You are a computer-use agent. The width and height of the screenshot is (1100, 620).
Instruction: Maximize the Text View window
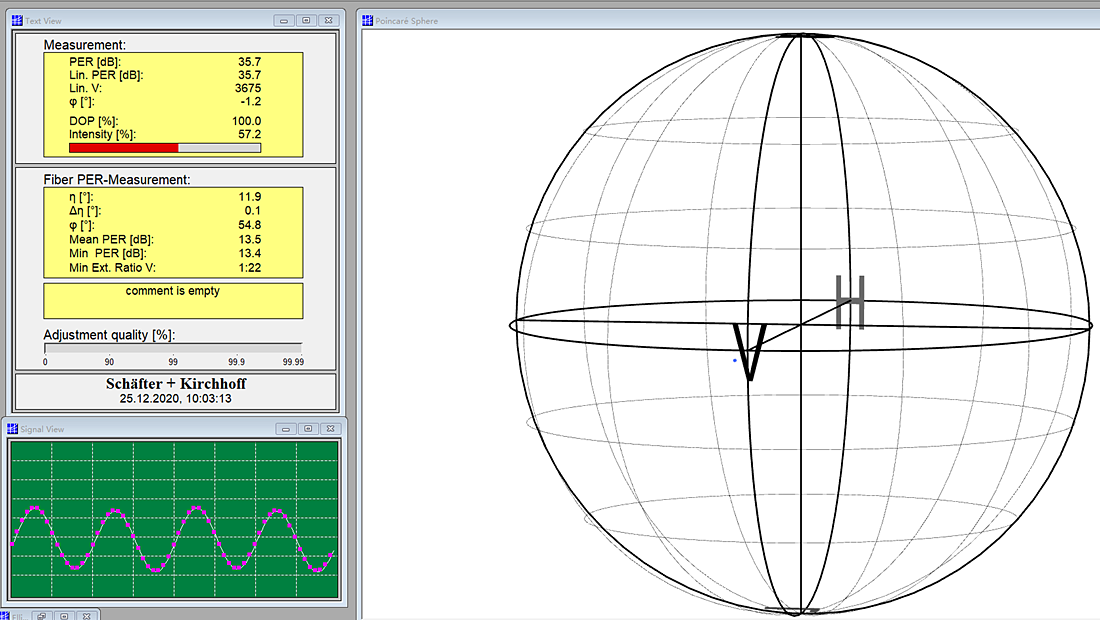point(306,20)
